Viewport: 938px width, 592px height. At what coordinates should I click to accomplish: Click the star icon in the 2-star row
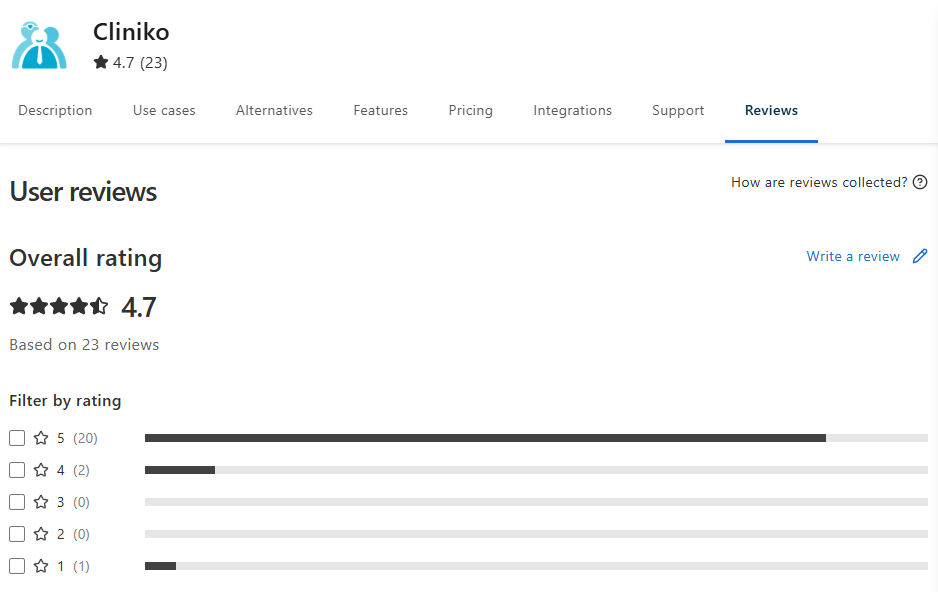click(x=41, y=534)
